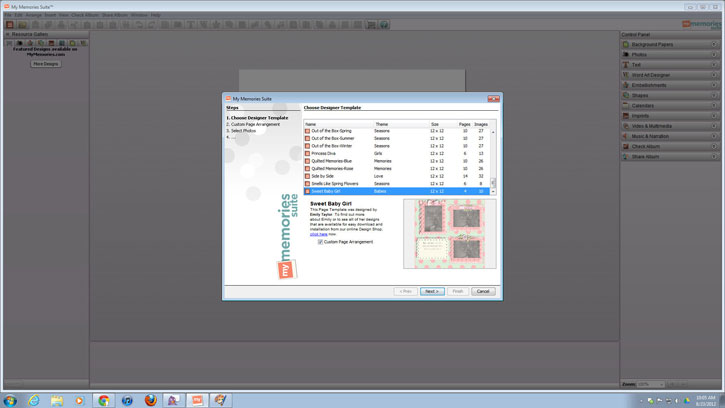The width and height of the screenshot is (725, 408).
Task: Select the Out of the Box-Summer template
Action: (x=397, y=138)
